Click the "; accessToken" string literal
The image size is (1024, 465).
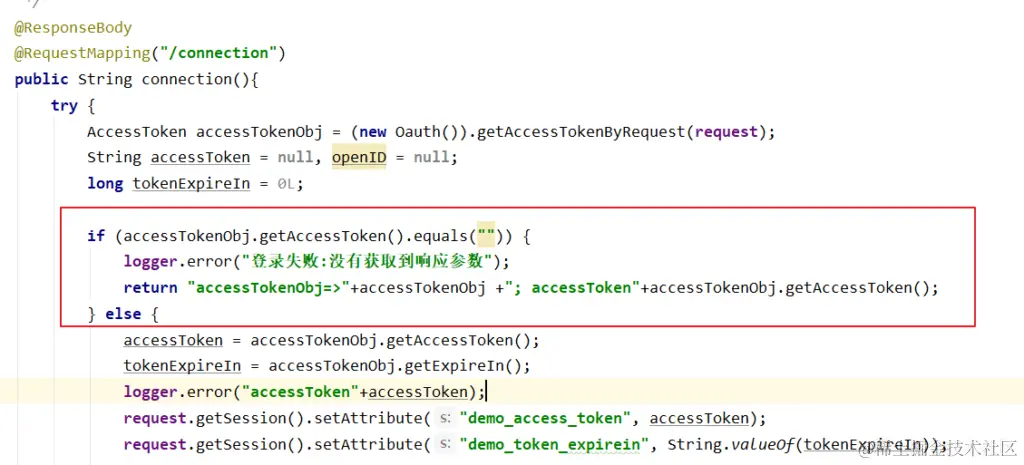573,288
